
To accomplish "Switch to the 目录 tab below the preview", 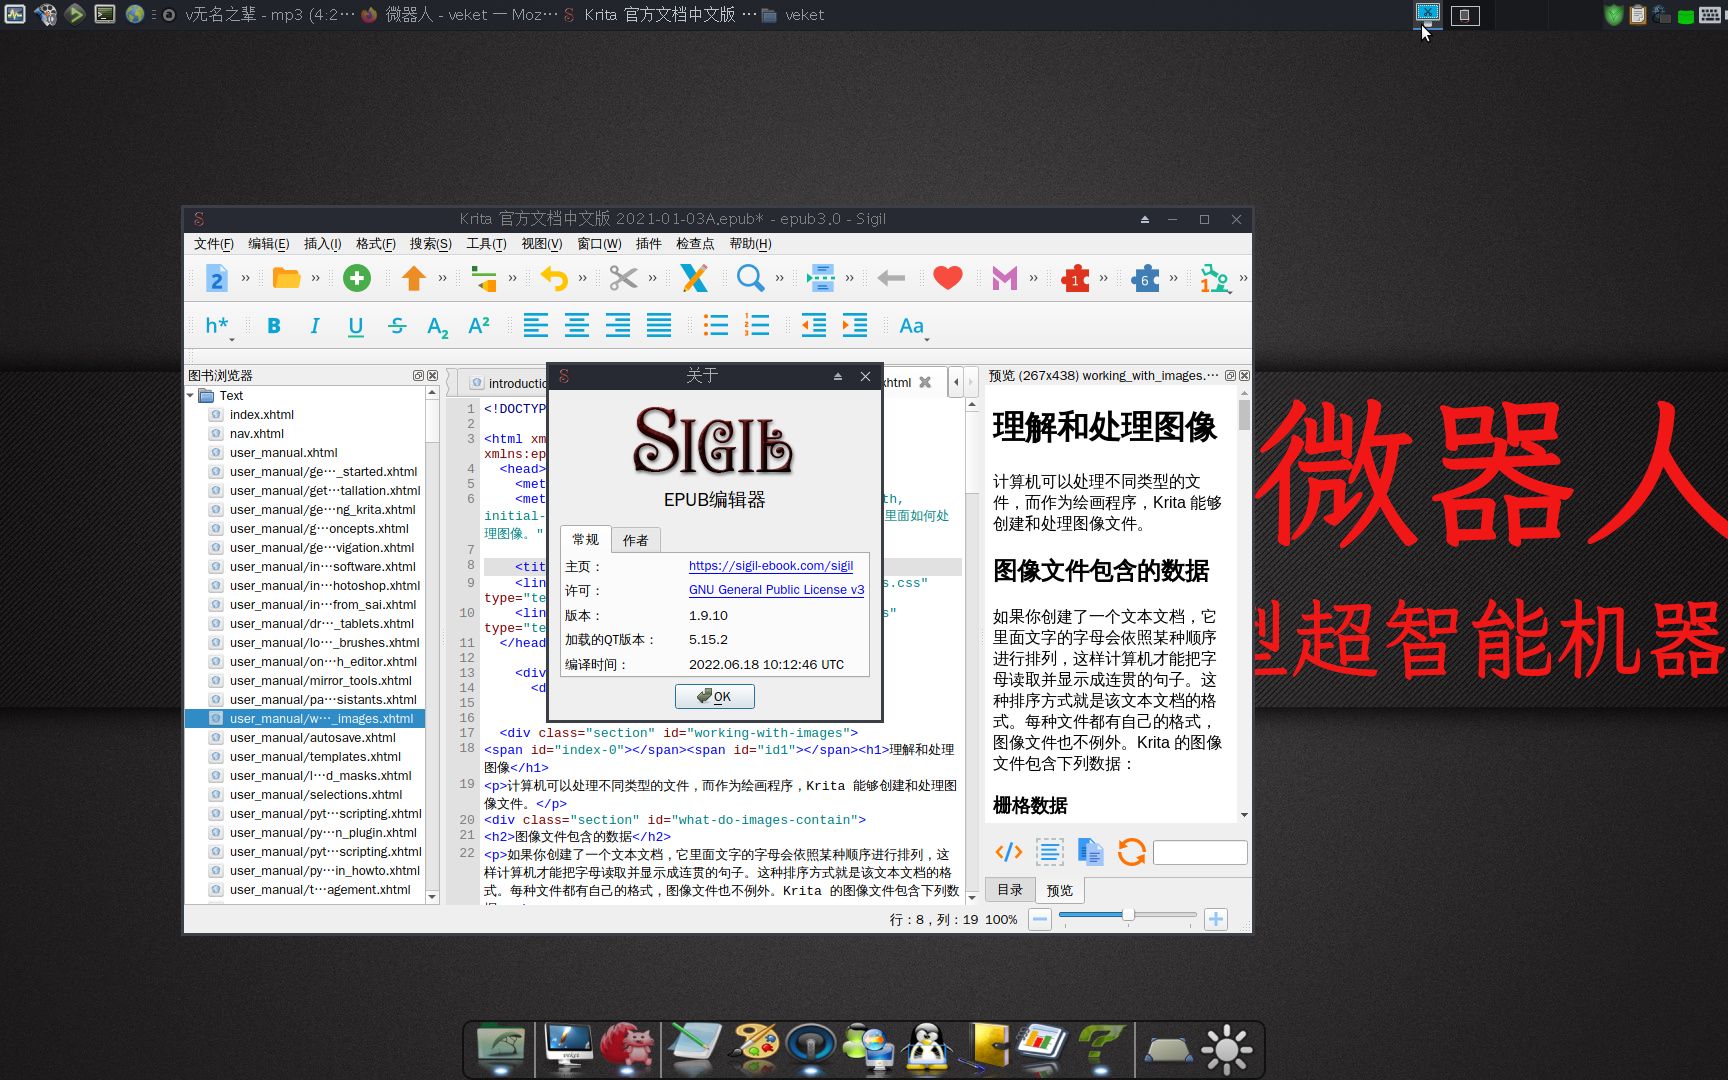I will (1010, 890).
